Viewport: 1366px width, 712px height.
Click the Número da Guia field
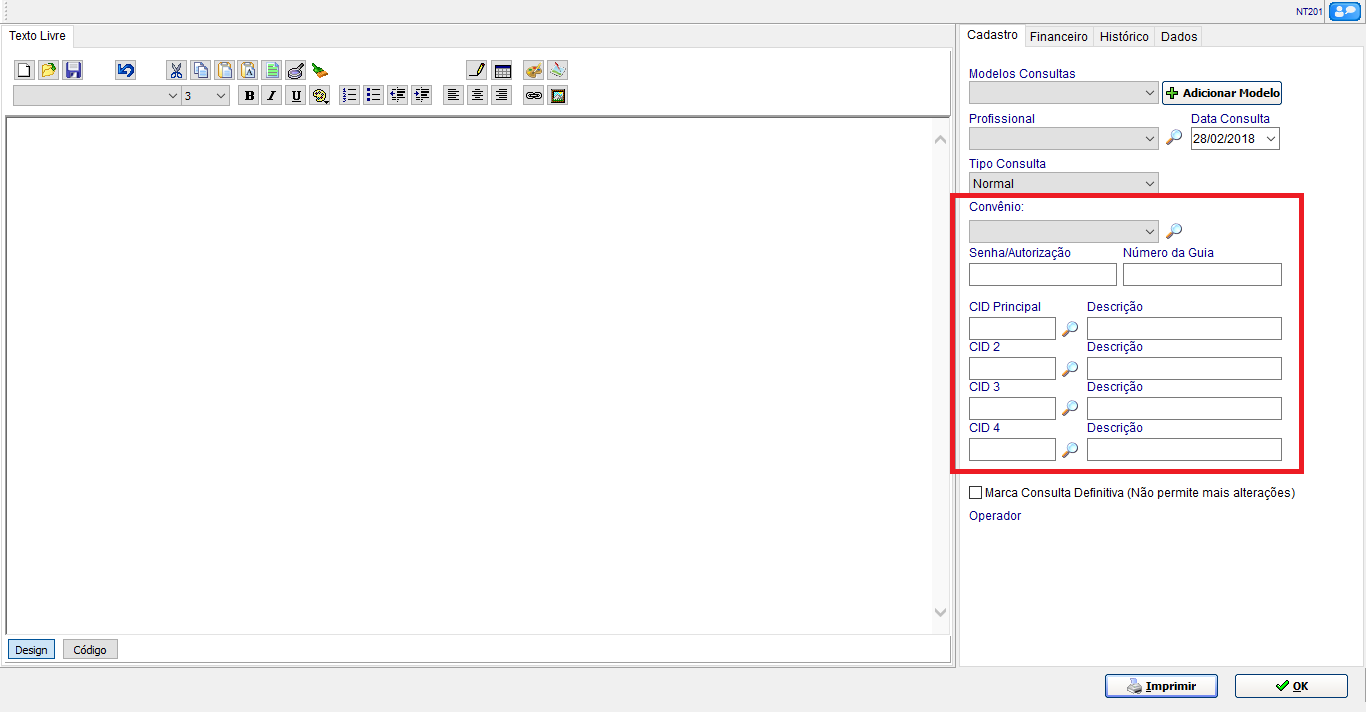point(1201,275)
